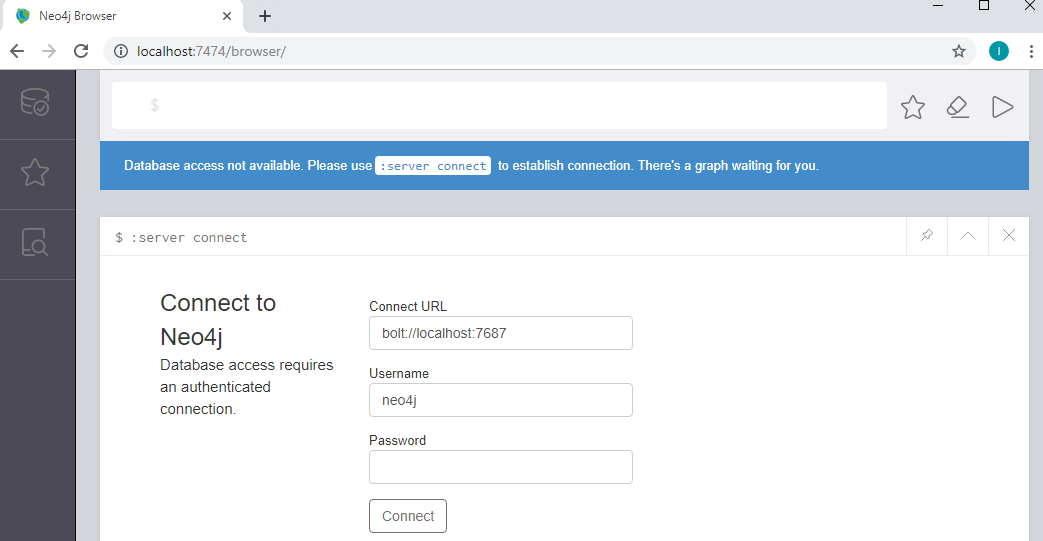Open the Chrome profile avatar
1043x541 pixels.
click(x=998, y=51)
